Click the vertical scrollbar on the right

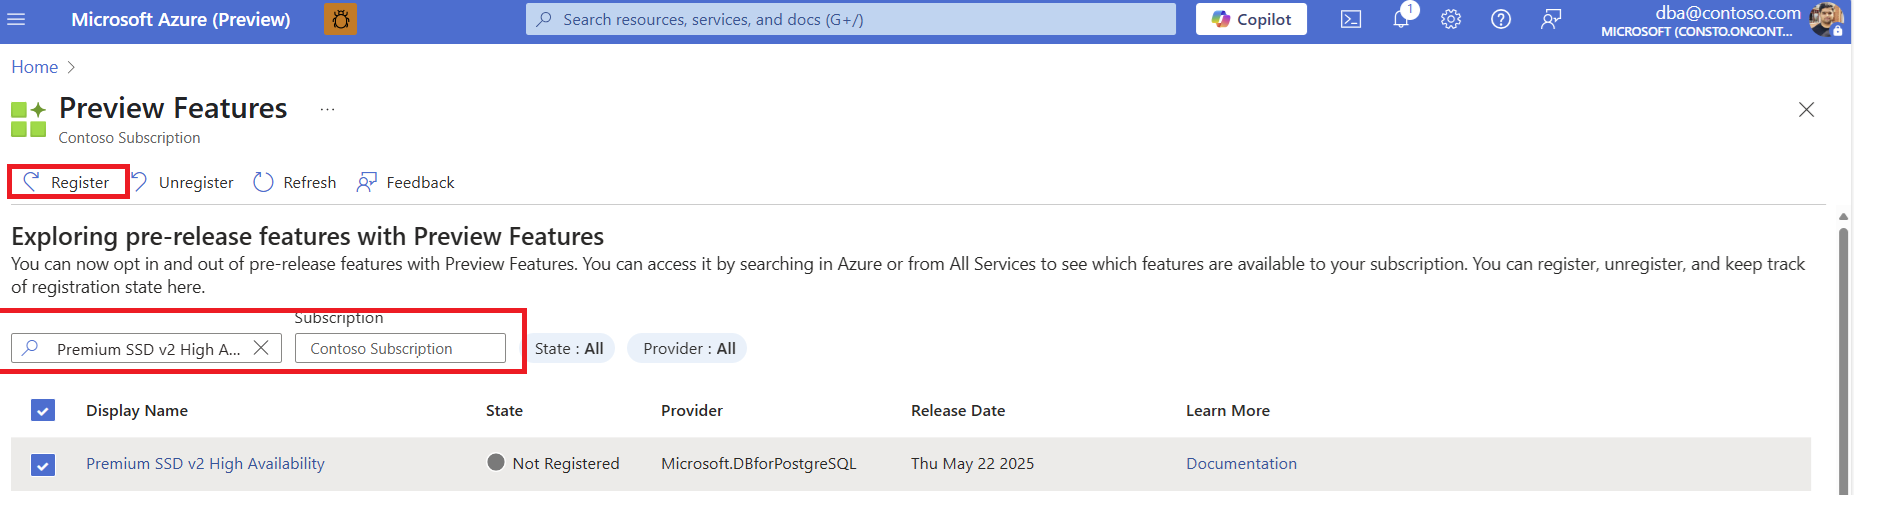(1843, 360)
